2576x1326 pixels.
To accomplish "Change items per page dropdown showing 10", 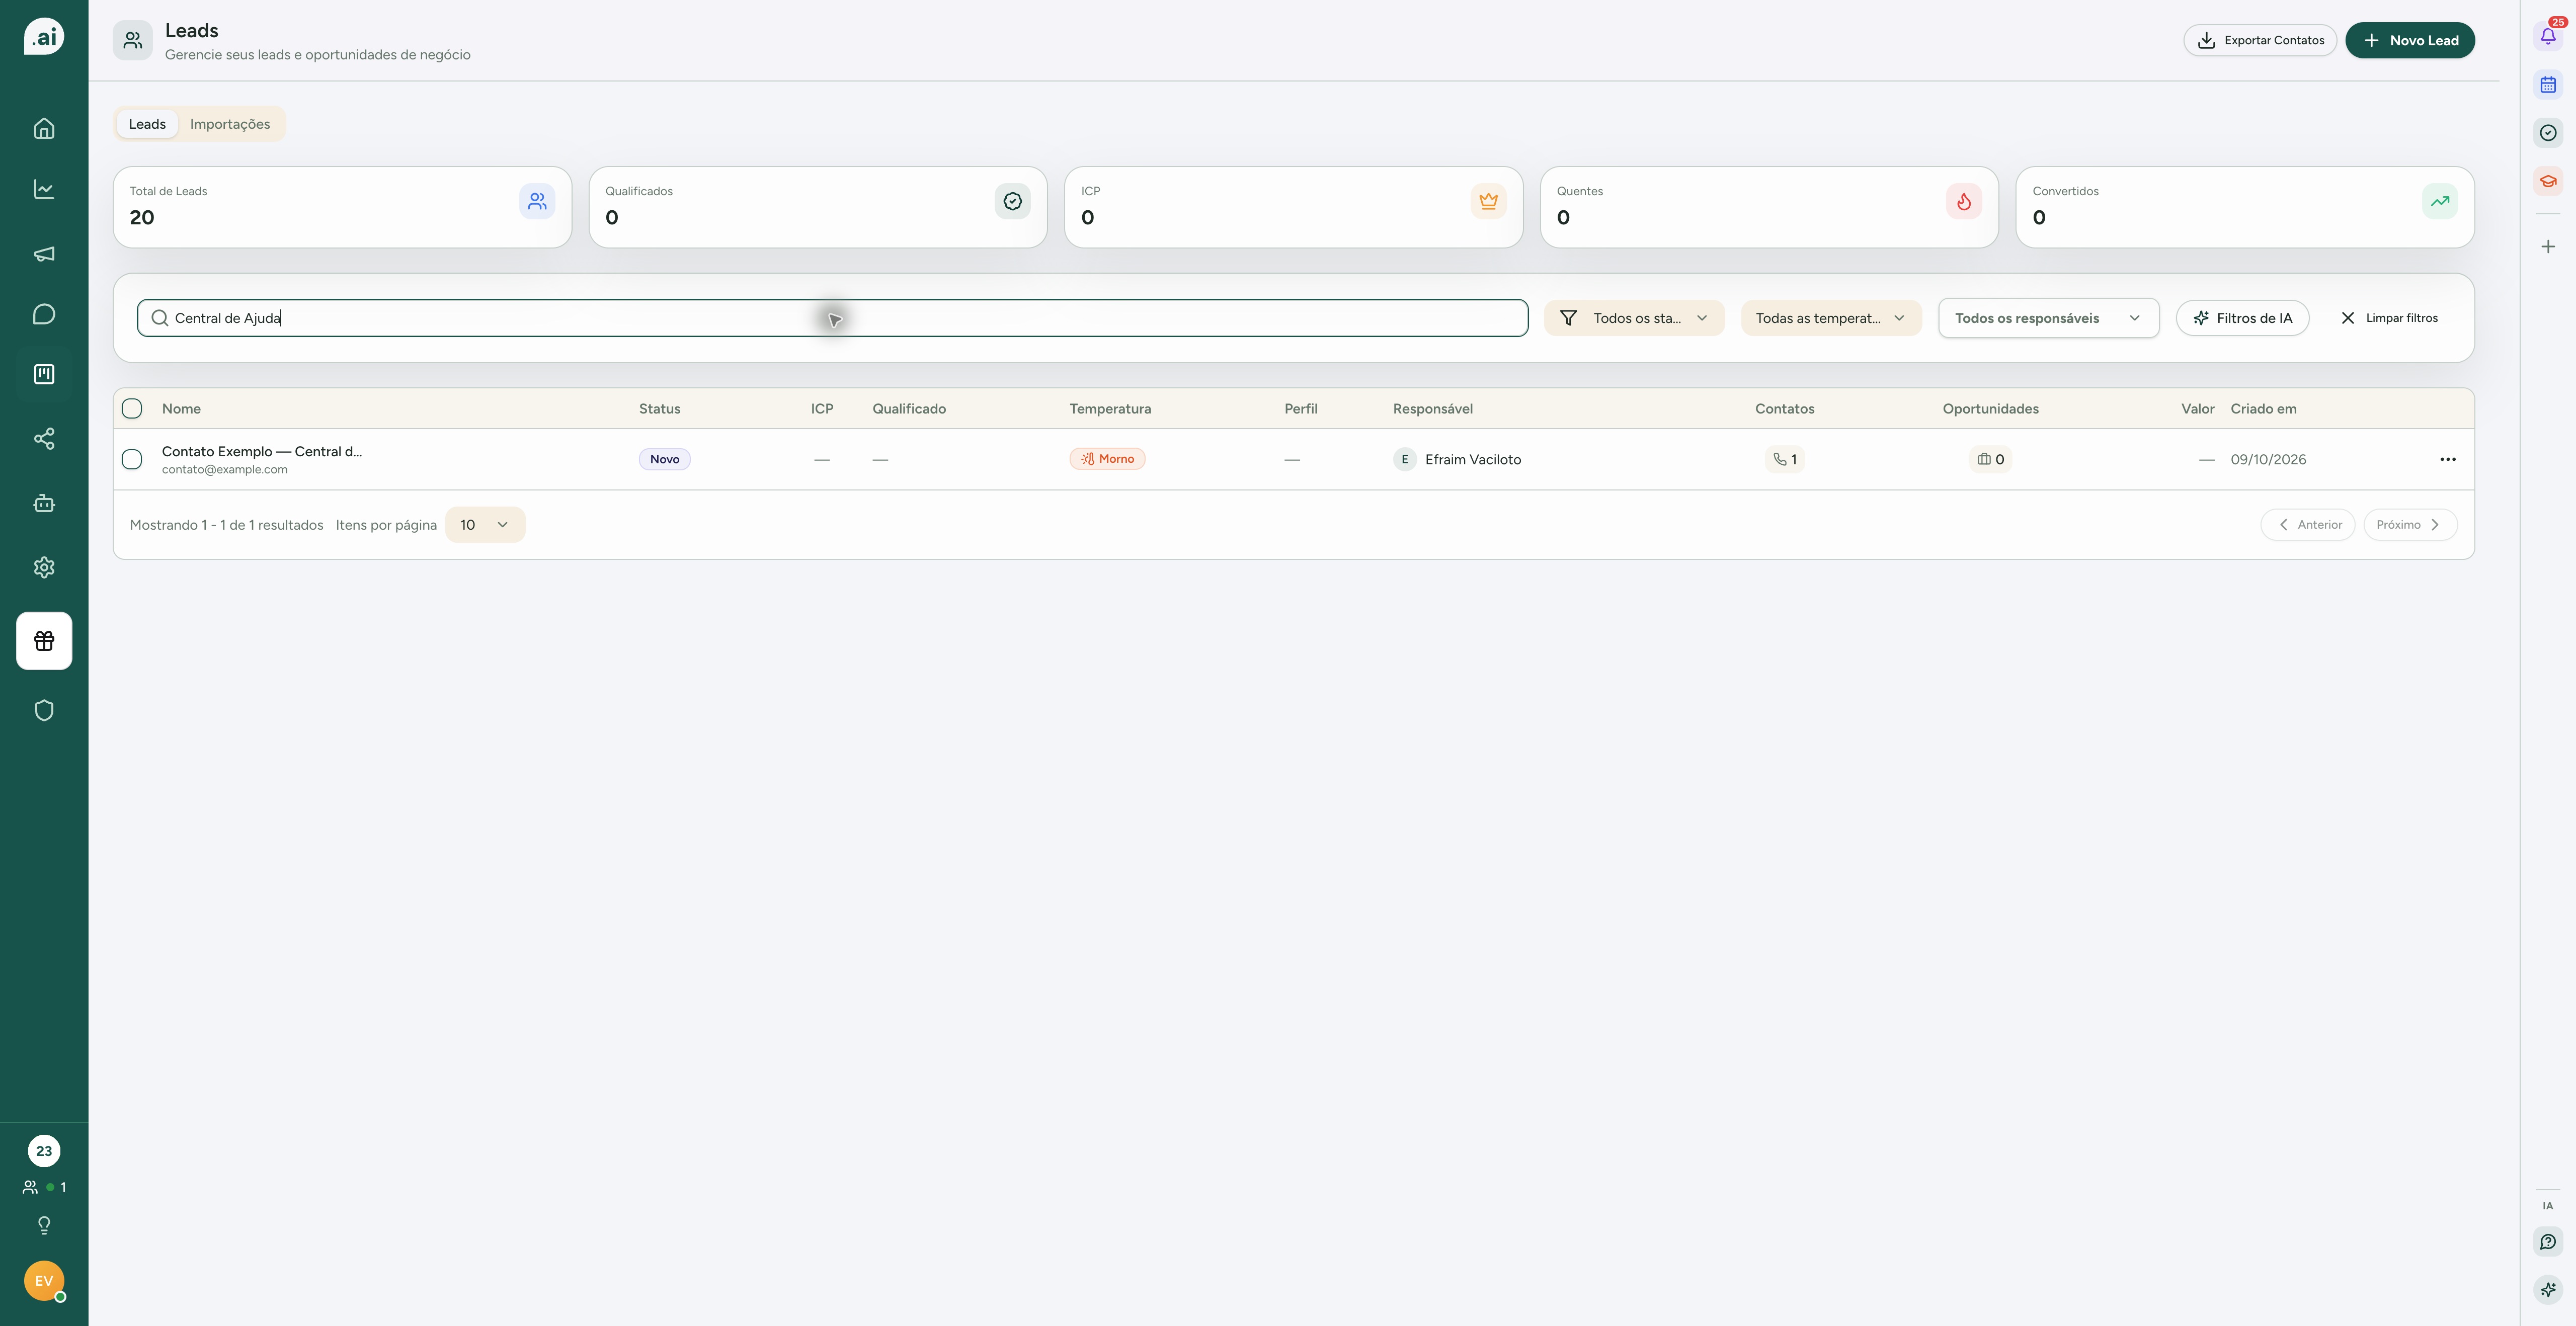I will point(485,525).
